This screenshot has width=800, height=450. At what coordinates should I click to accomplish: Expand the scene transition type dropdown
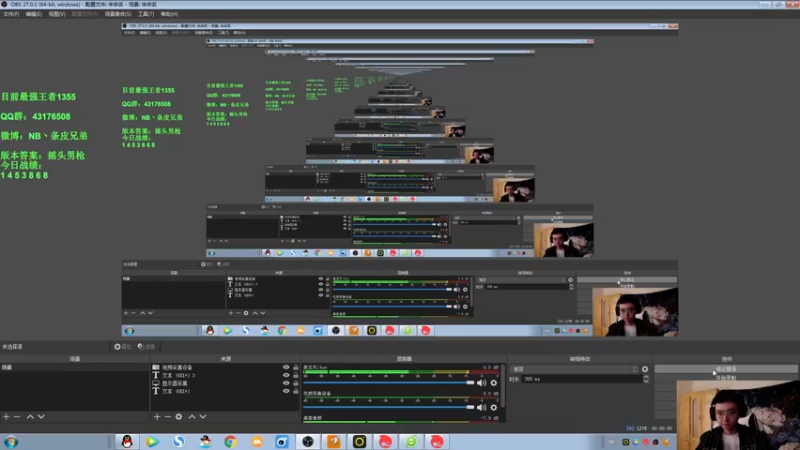(574, 369)
